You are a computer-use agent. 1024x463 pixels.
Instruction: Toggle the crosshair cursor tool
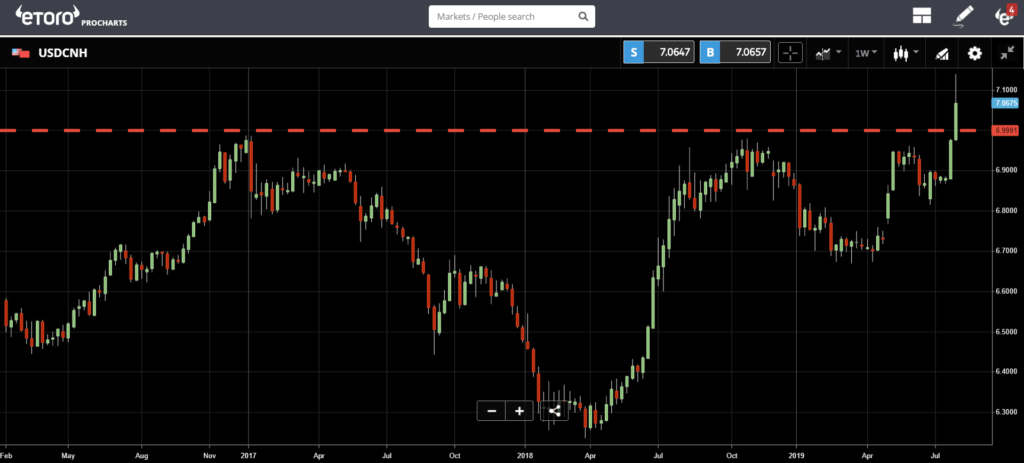(790, 53)
